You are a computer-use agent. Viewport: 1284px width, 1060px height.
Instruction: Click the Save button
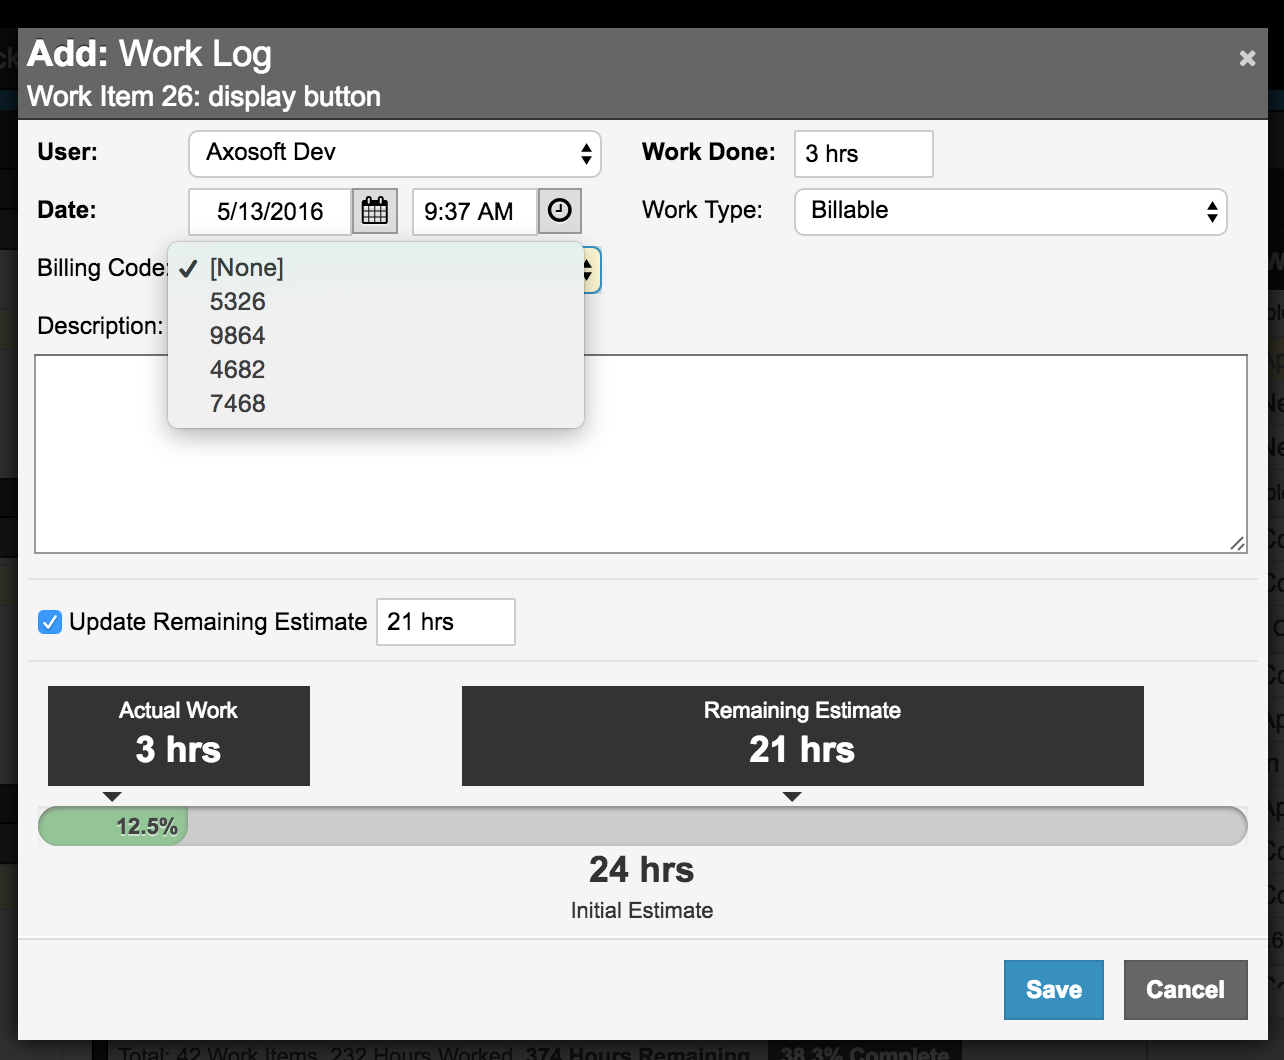click(x=1053, y=990)
